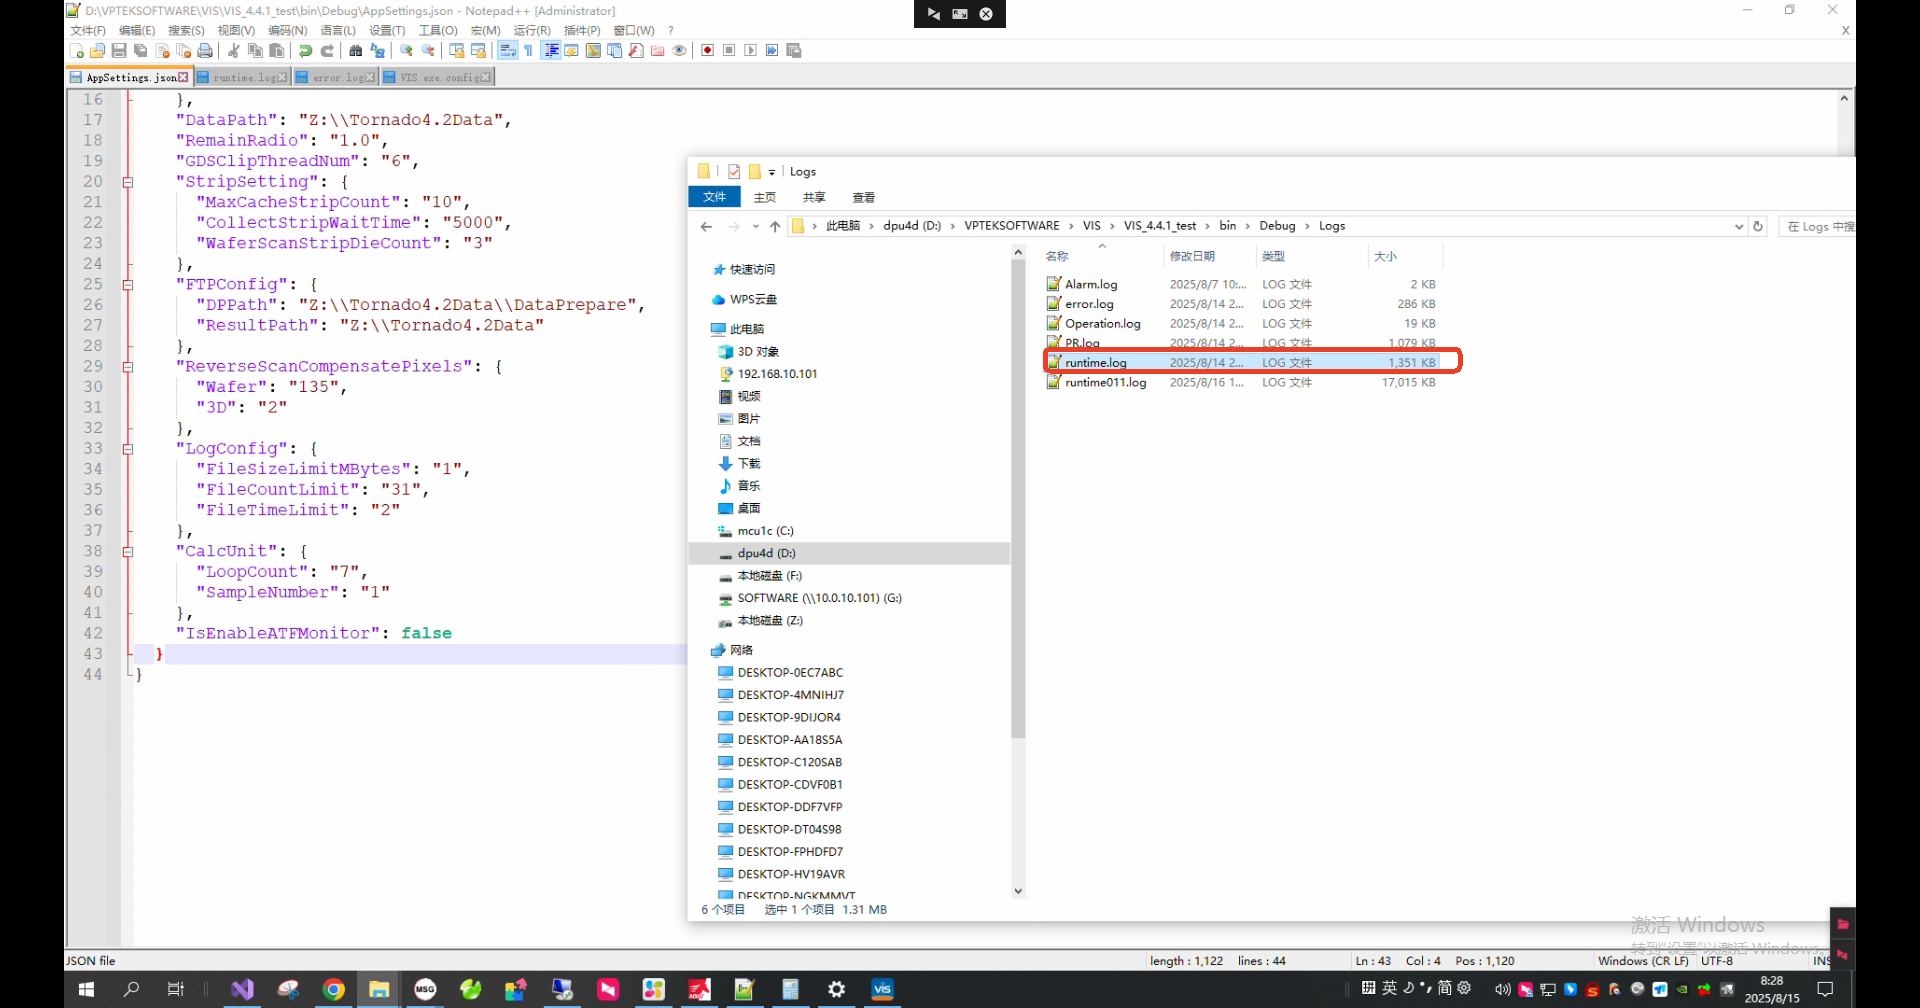1920x1008 pixels.
Task: Open the address bar history dropdown
Action: (x=1738, y=227)
